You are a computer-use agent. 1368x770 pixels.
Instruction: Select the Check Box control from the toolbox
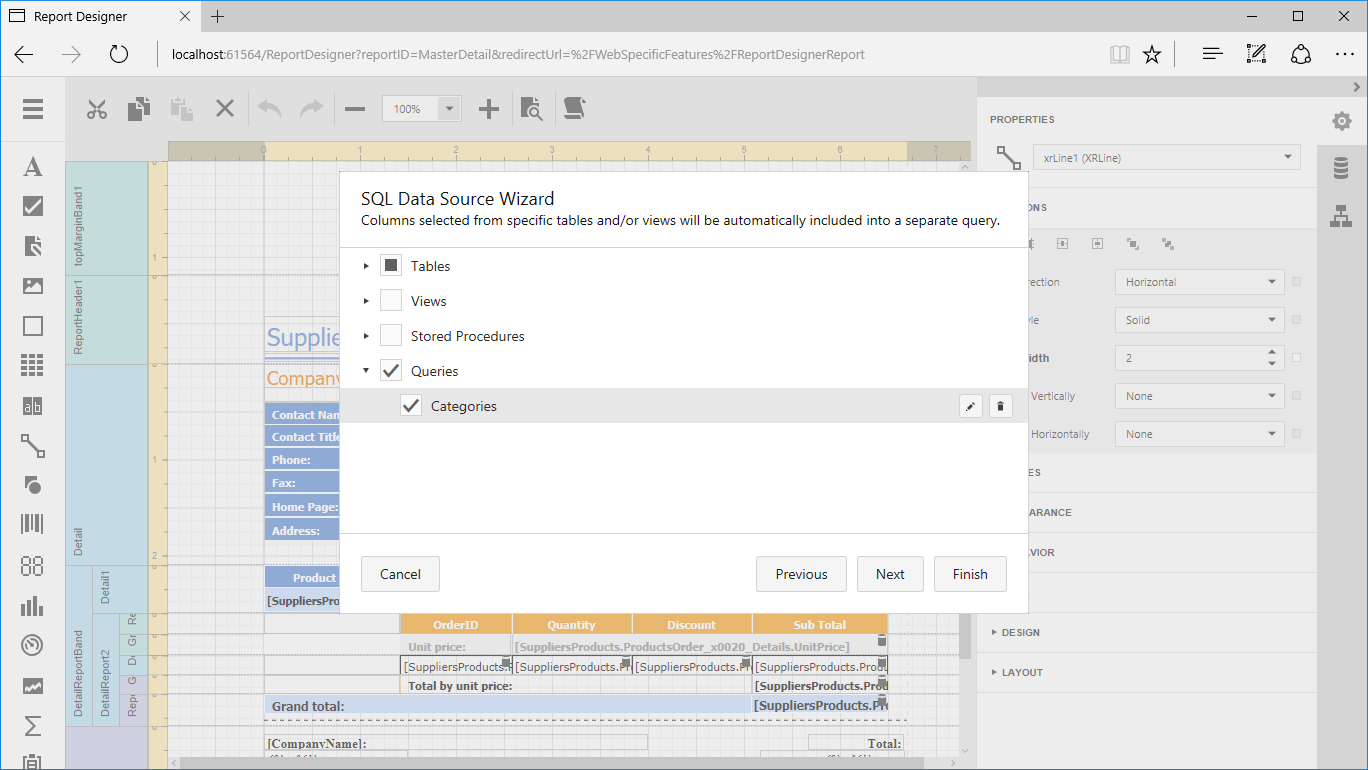pos(32,206)
